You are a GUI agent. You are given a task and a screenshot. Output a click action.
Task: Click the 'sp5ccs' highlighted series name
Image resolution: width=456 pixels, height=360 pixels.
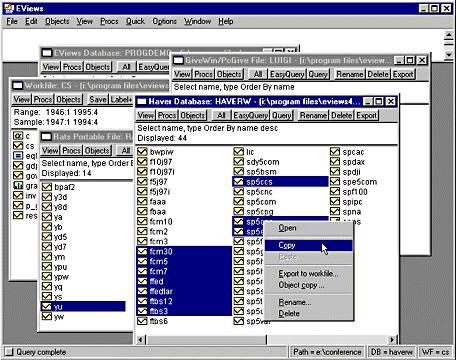259,182
